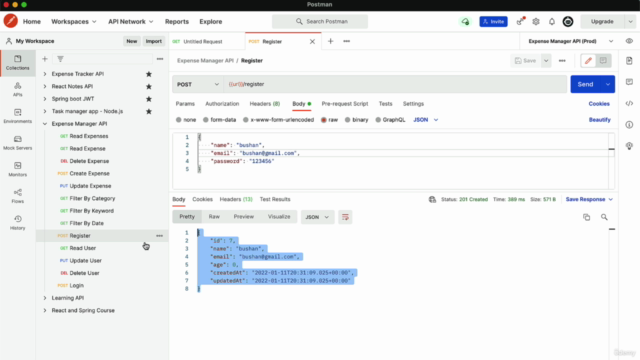This screenshot has height=360, width=640.
Task: Click the Import button
Action: (154, 41)
